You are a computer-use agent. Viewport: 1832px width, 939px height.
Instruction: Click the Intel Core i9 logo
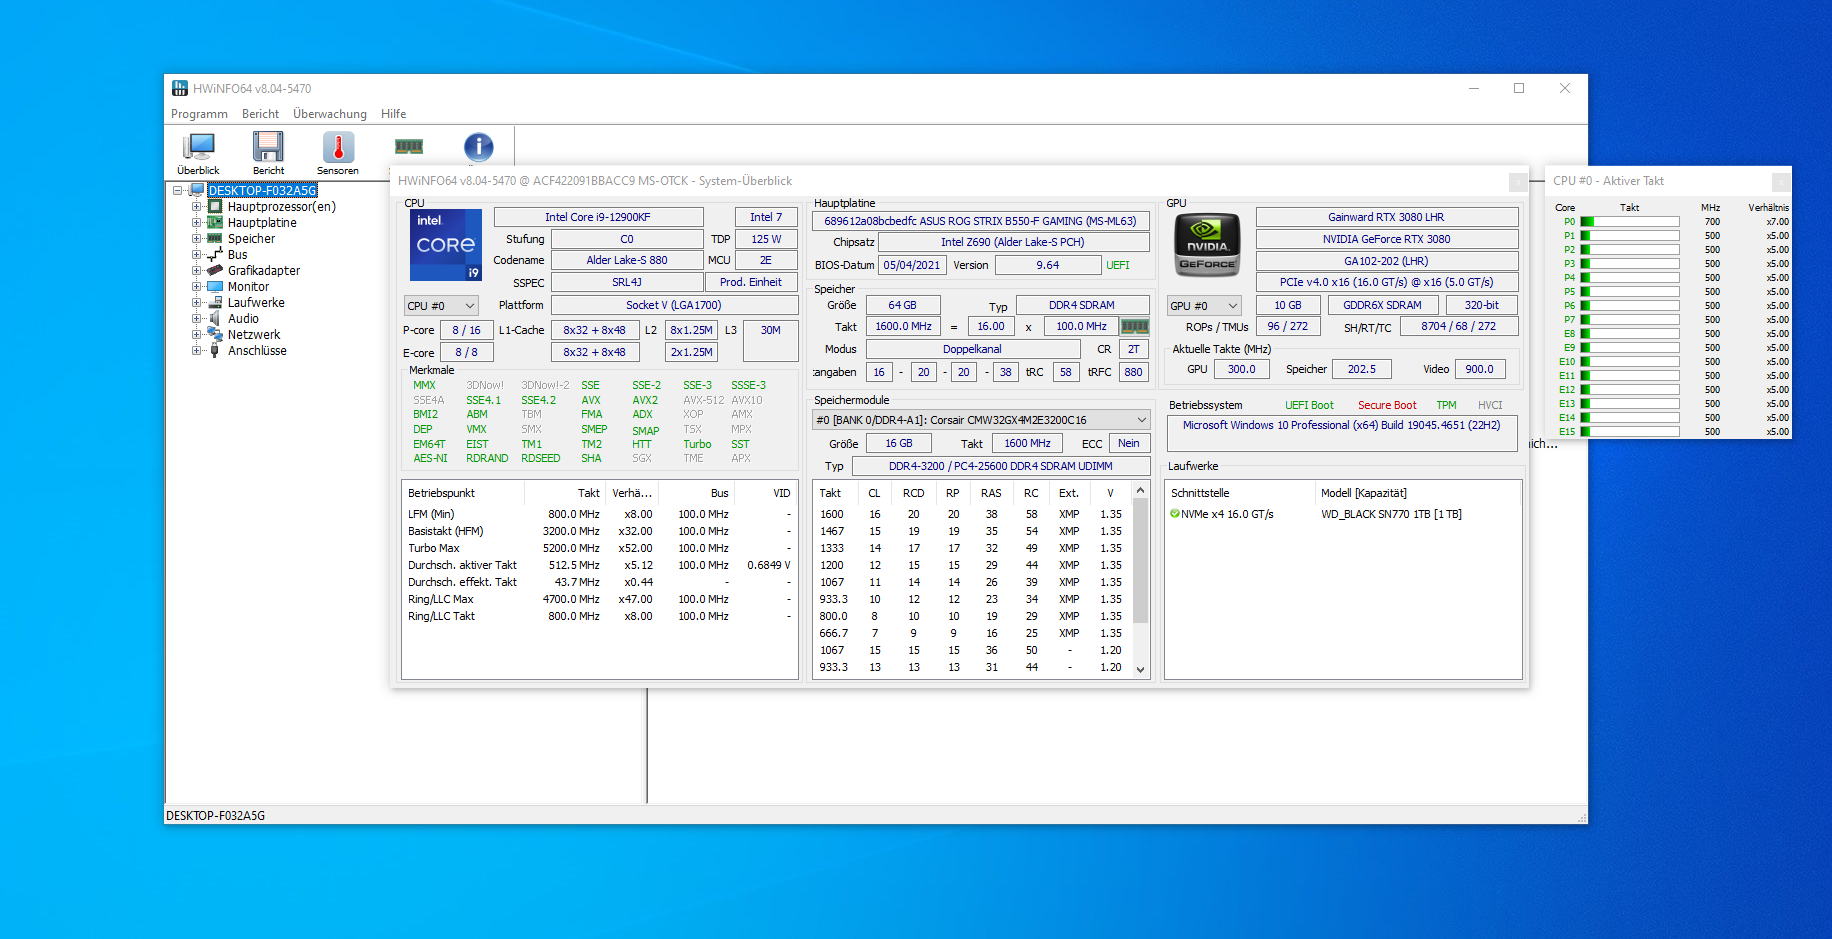coord(446,245)
